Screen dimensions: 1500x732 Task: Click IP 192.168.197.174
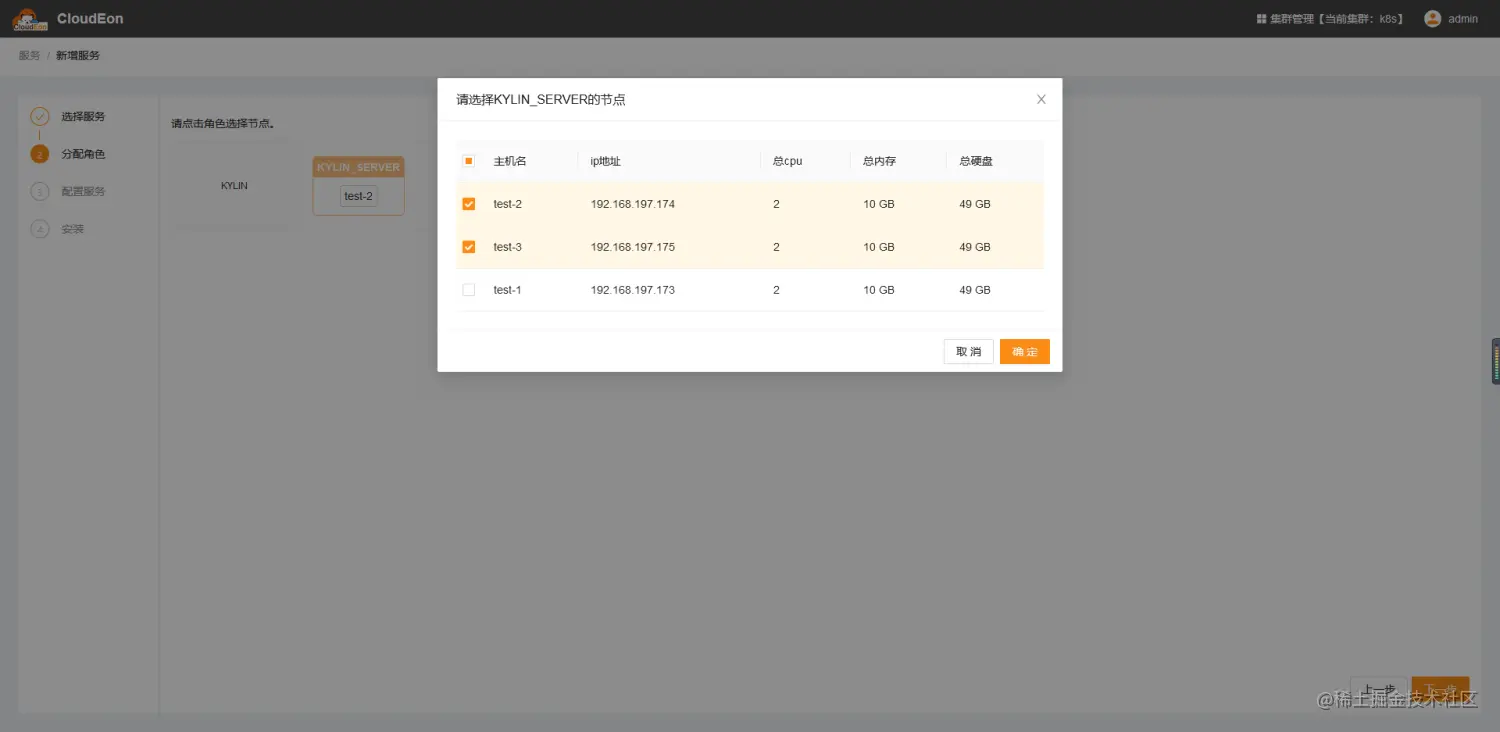(633, 204)
